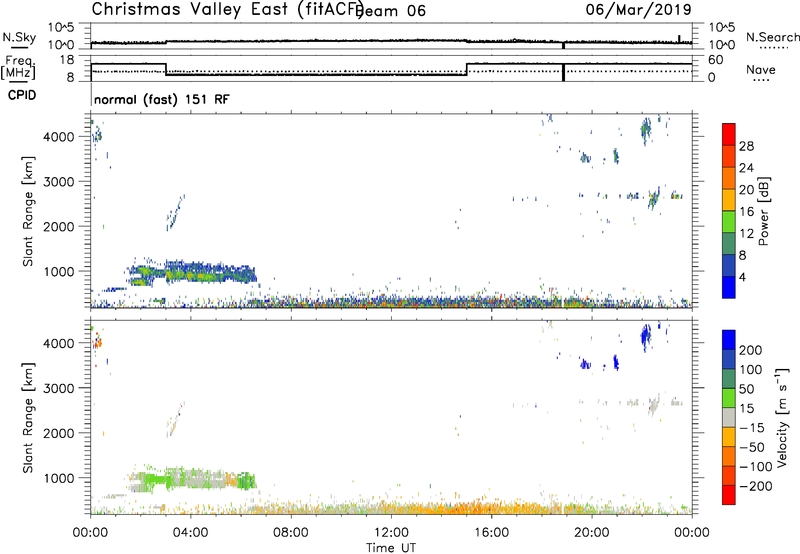
Task: Pick the bright blue lowest Power colorbar segment
Action: coord(729,287)
